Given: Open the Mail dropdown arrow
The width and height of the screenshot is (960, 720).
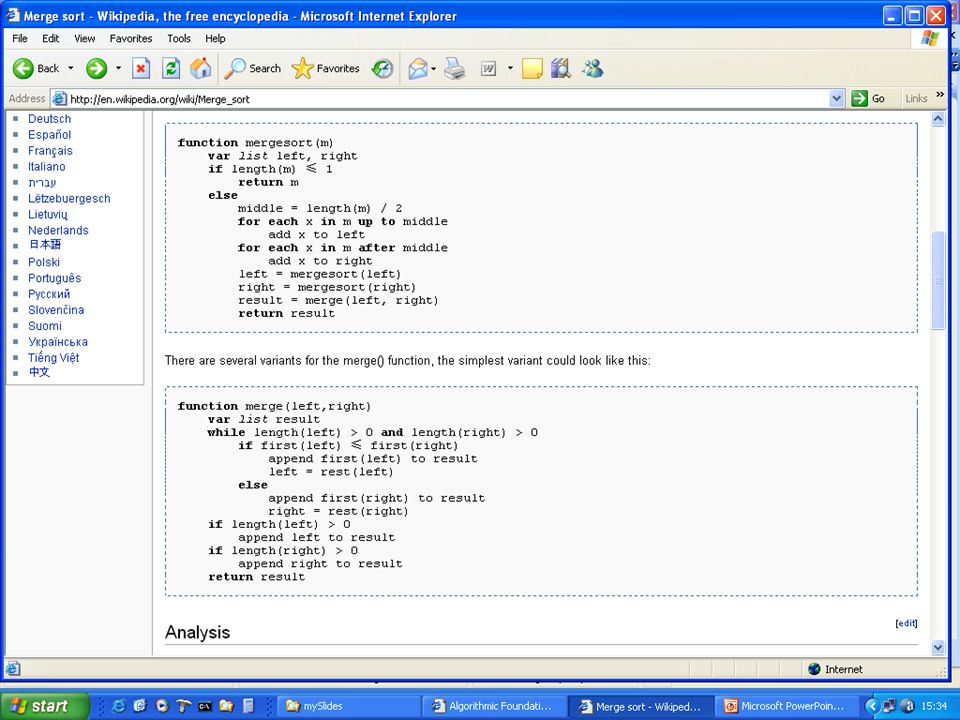Looking at the screenshot, I should coord(433,68).
